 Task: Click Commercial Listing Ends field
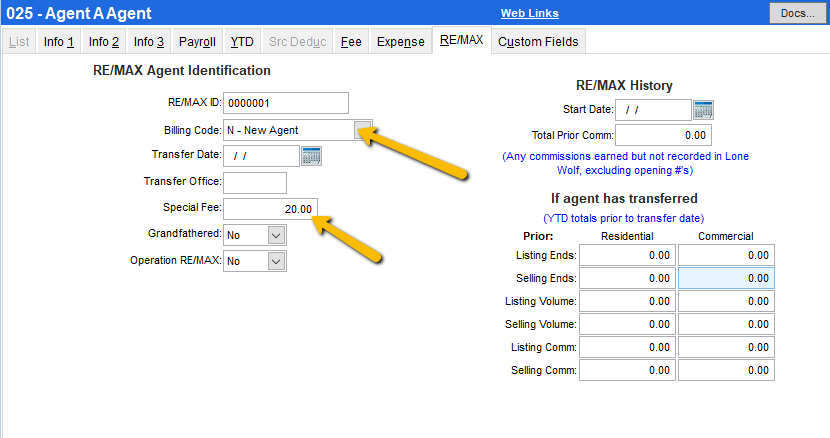point(726,255)
